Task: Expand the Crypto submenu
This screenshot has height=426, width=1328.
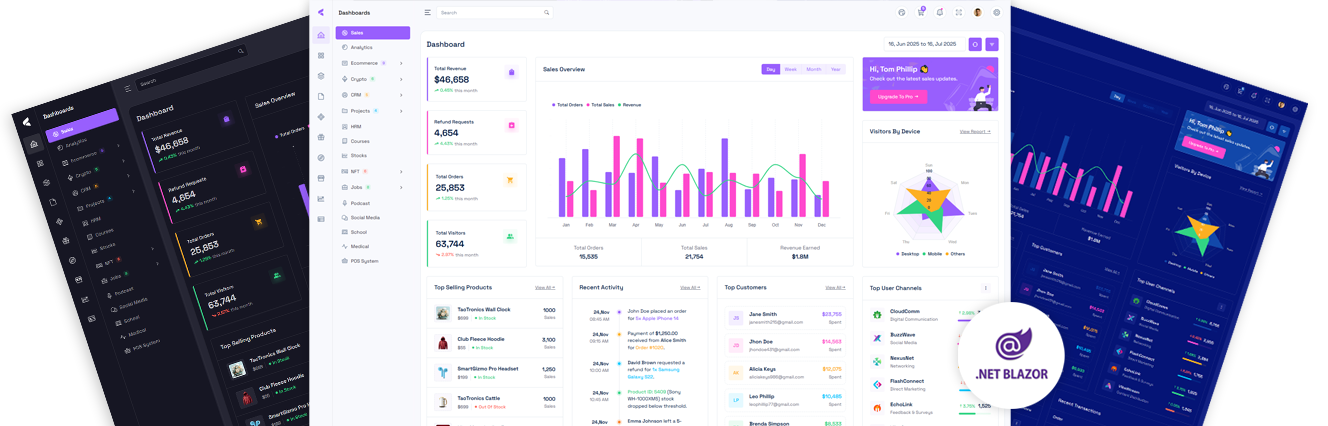Action: click(401, 78)
